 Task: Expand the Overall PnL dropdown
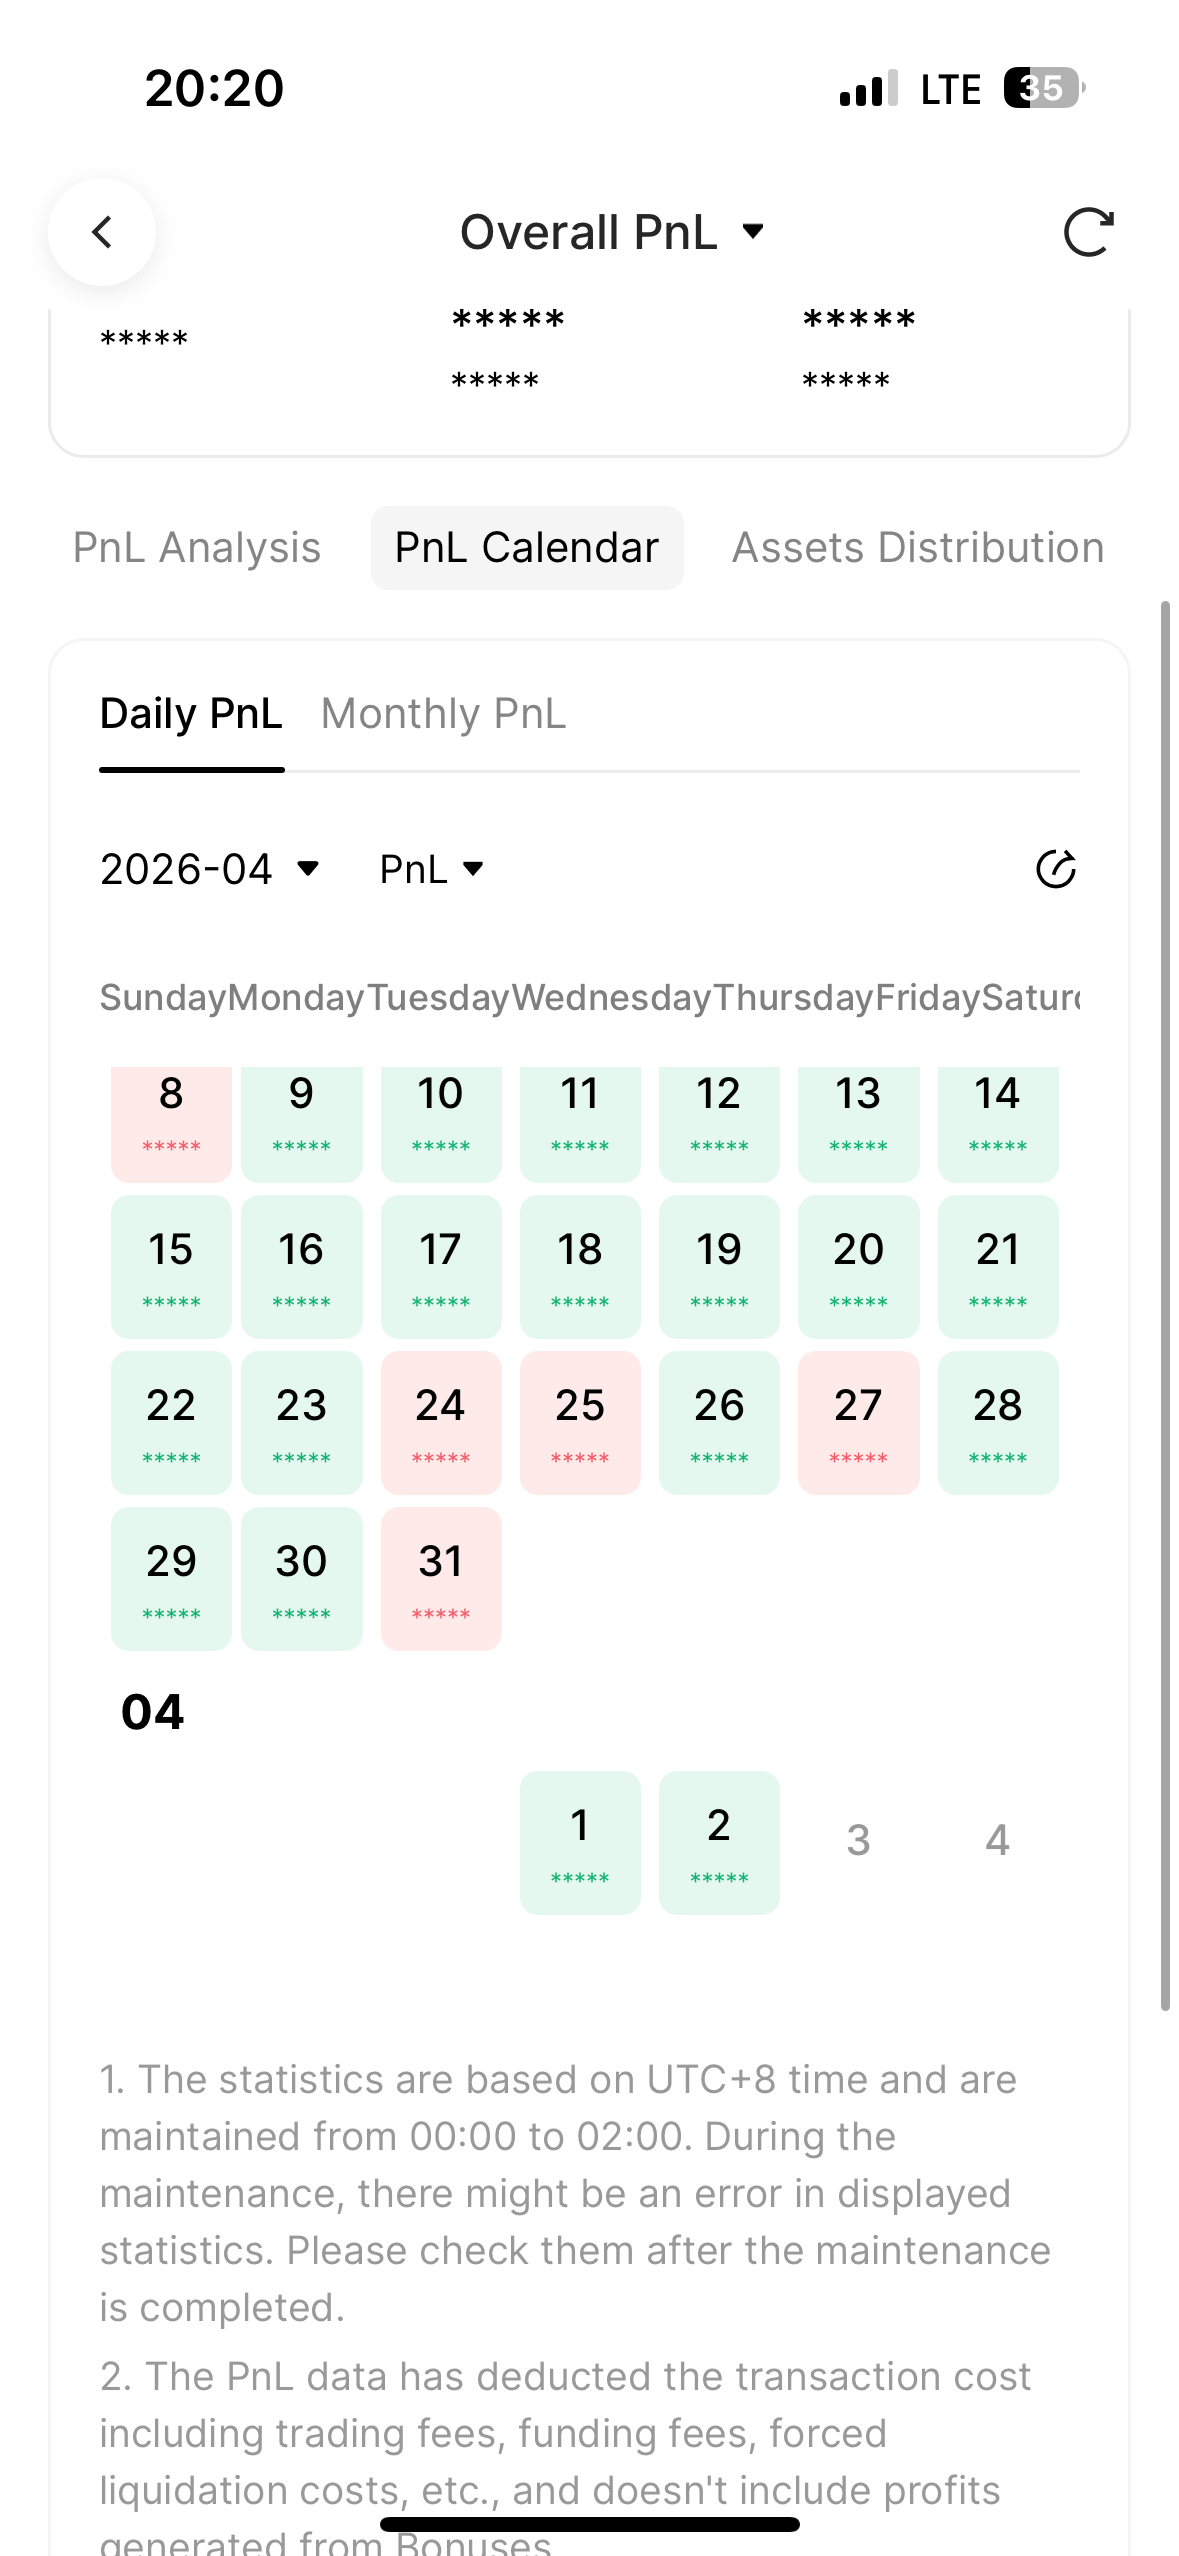(612, 232)
